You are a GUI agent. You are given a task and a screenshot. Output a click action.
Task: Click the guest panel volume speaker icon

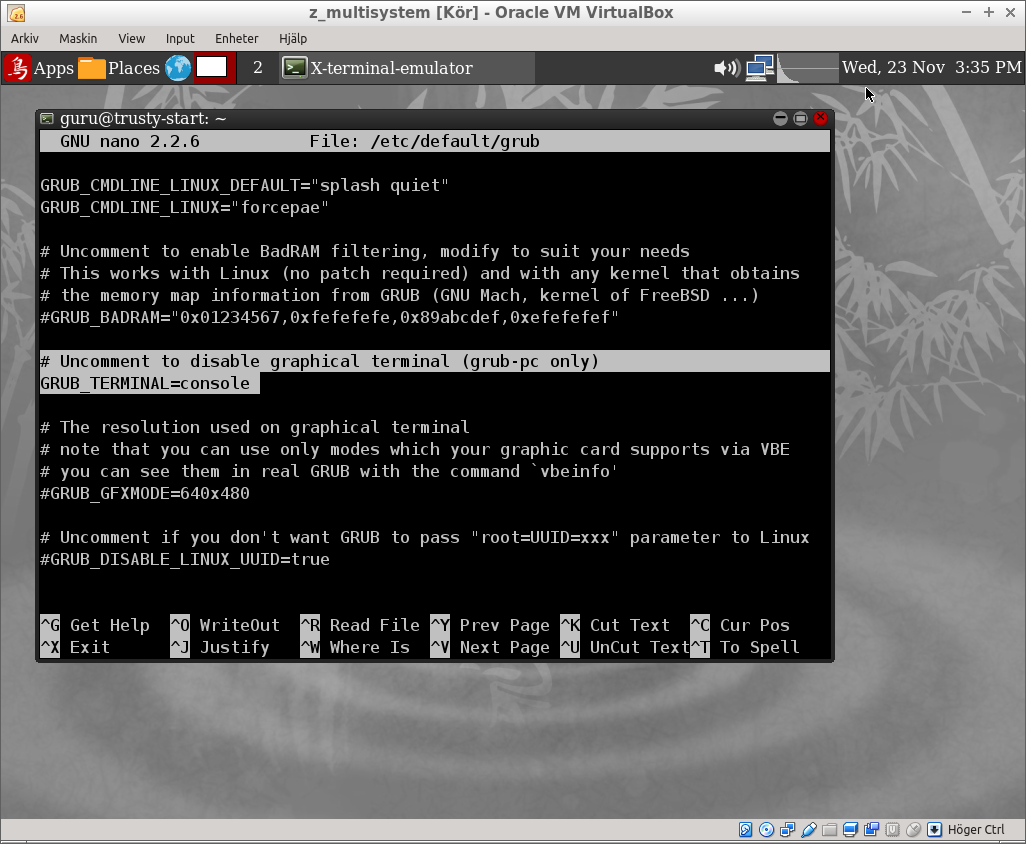click(x=725, y=68)
